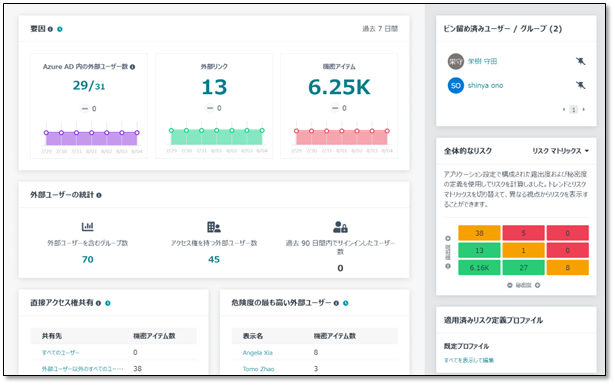The height and width of the screenshot is (385, 615).
Task: Click the groups chart icon above 70
Action: click(x=87, y=227)
